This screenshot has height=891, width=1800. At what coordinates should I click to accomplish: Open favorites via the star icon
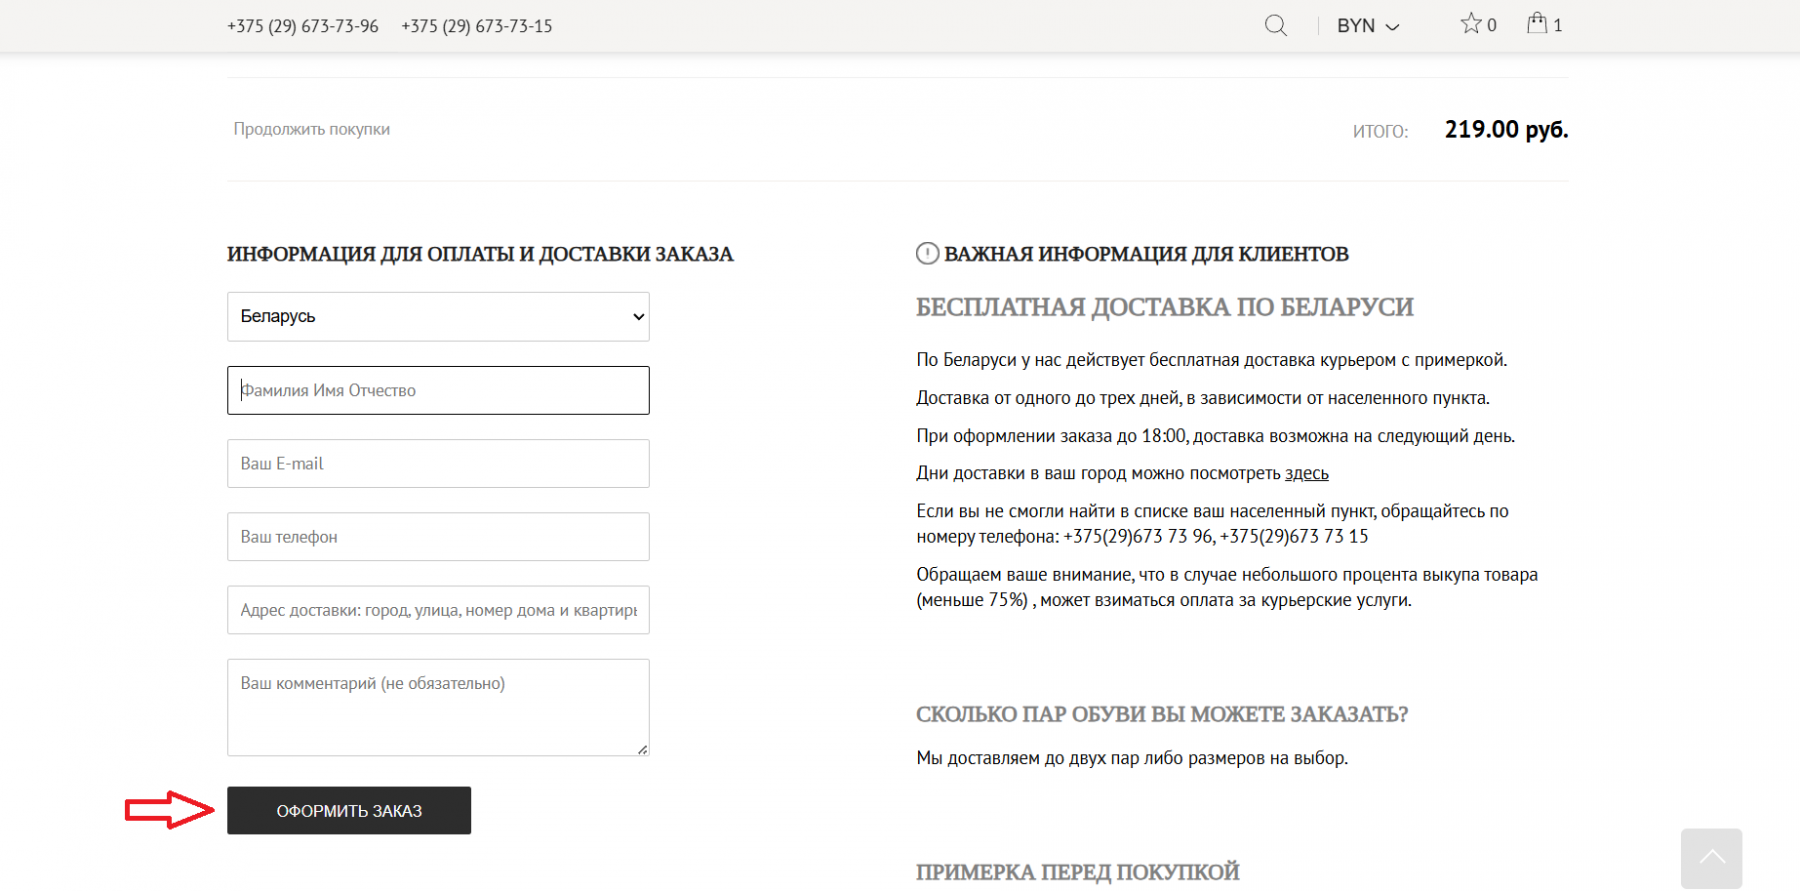click(x=1470, y=24)
